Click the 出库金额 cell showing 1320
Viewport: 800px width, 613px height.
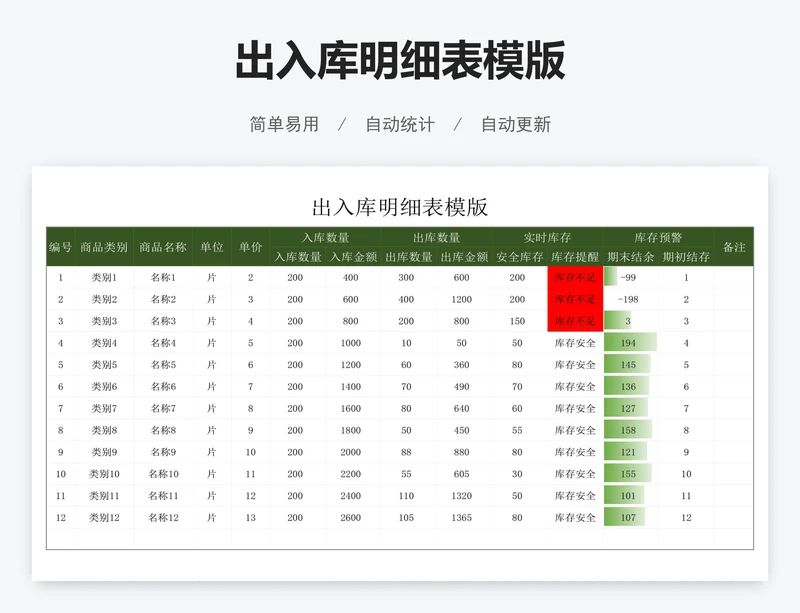[x=462, y=496]
